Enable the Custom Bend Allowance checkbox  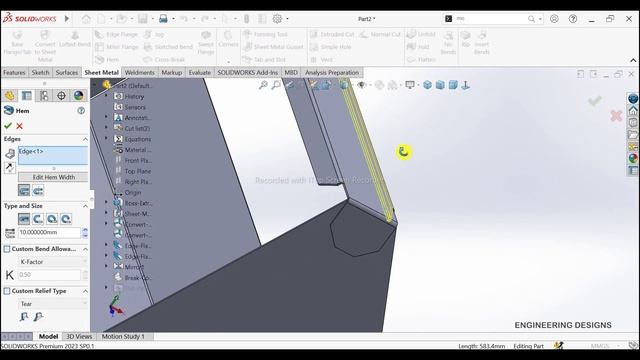click(x=7, y=249)
